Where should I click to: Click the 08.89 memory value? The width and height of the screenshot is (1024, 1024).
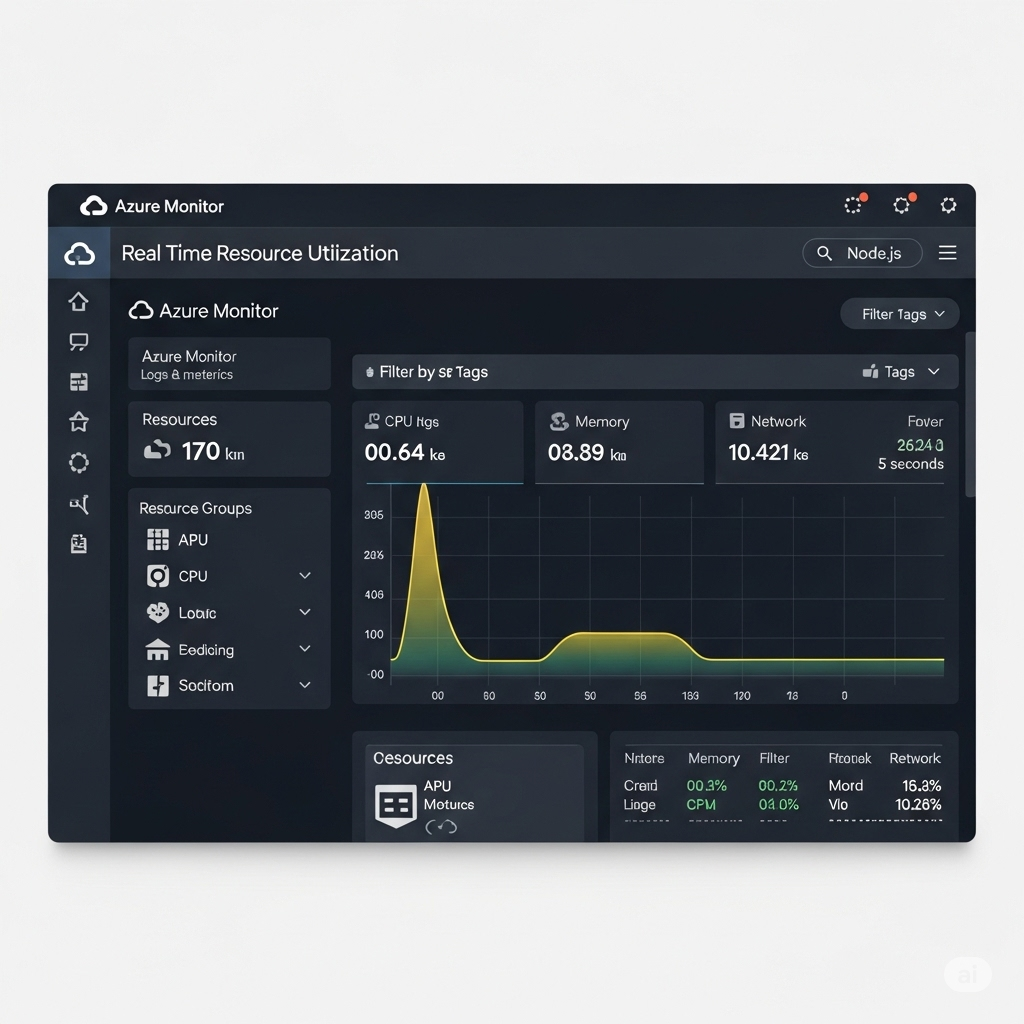pos(576,452)
